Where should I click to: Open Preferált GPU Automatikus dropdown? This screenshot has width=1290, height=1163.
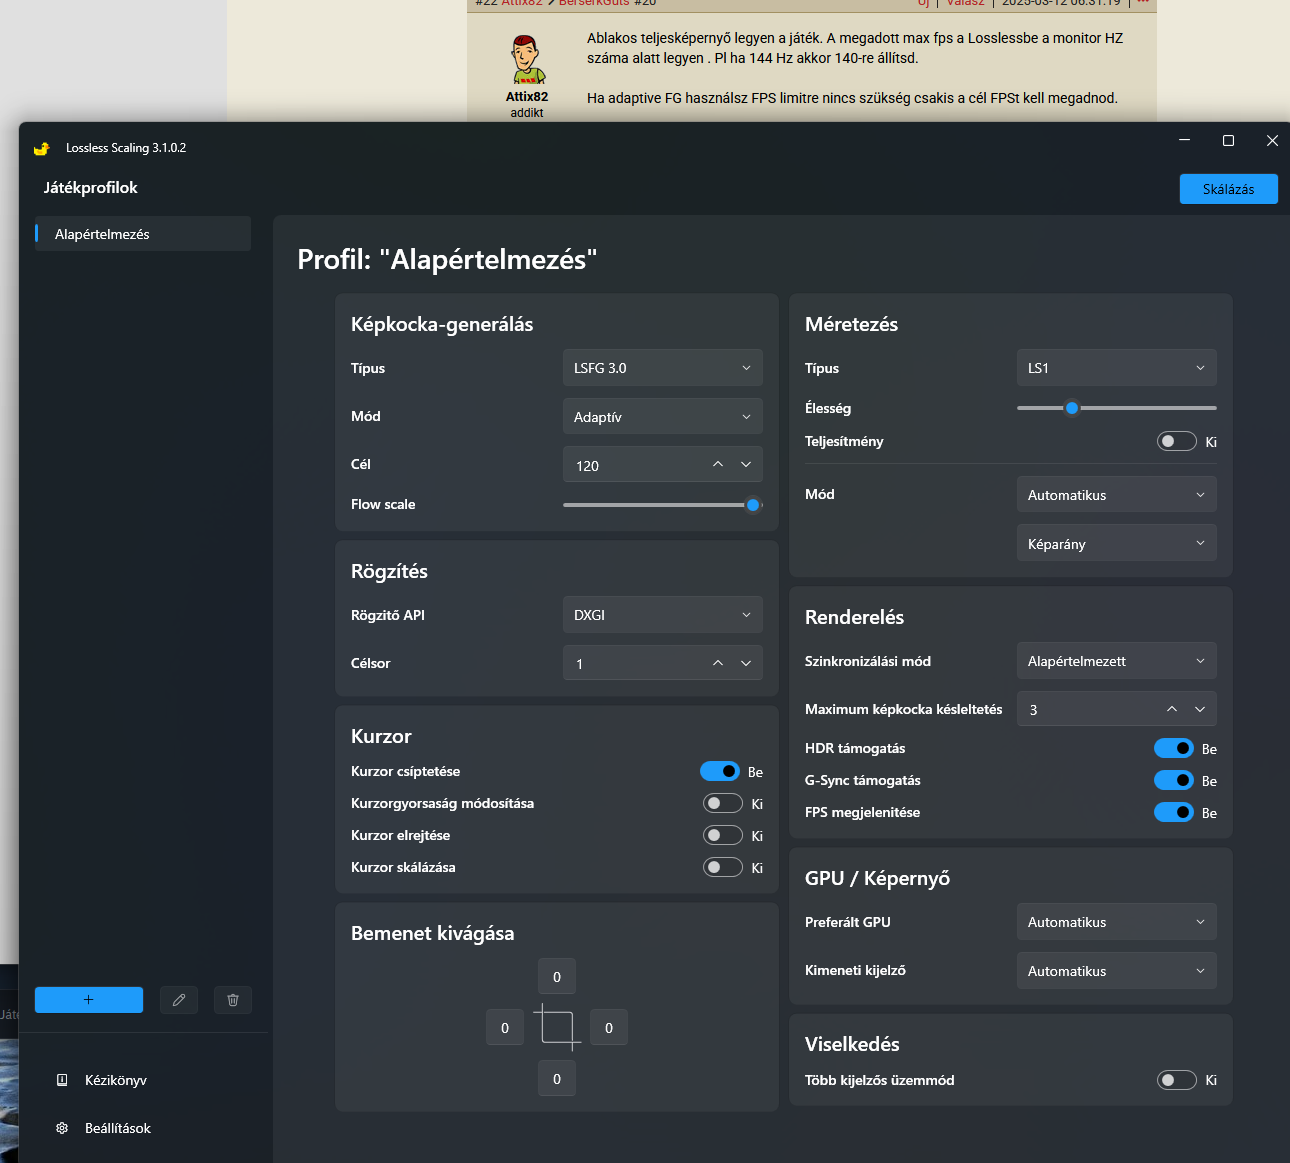(1117, 922)
